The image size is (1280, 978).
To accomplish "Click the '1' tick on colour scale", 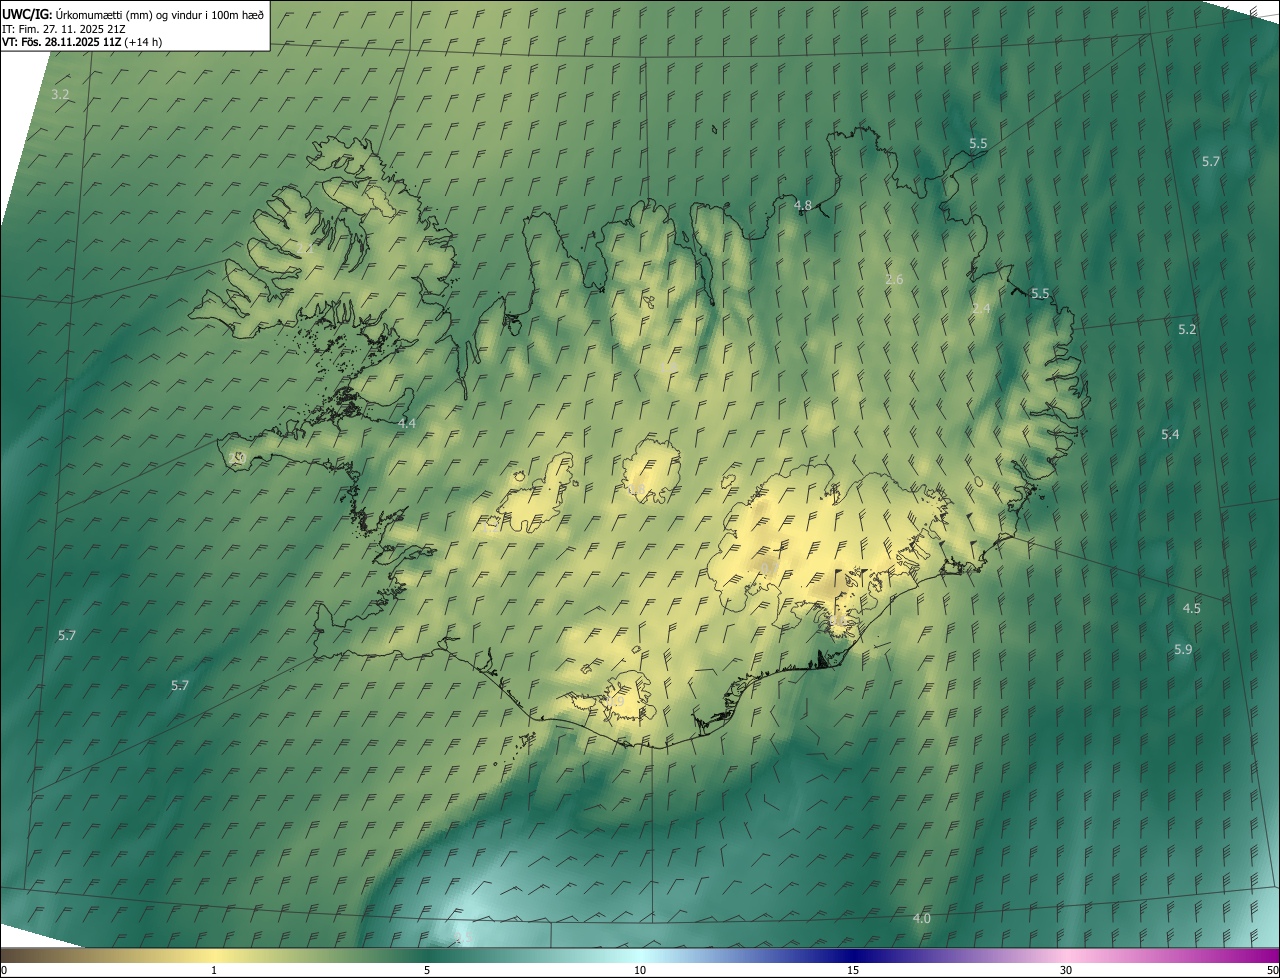I will pos(214,970).
